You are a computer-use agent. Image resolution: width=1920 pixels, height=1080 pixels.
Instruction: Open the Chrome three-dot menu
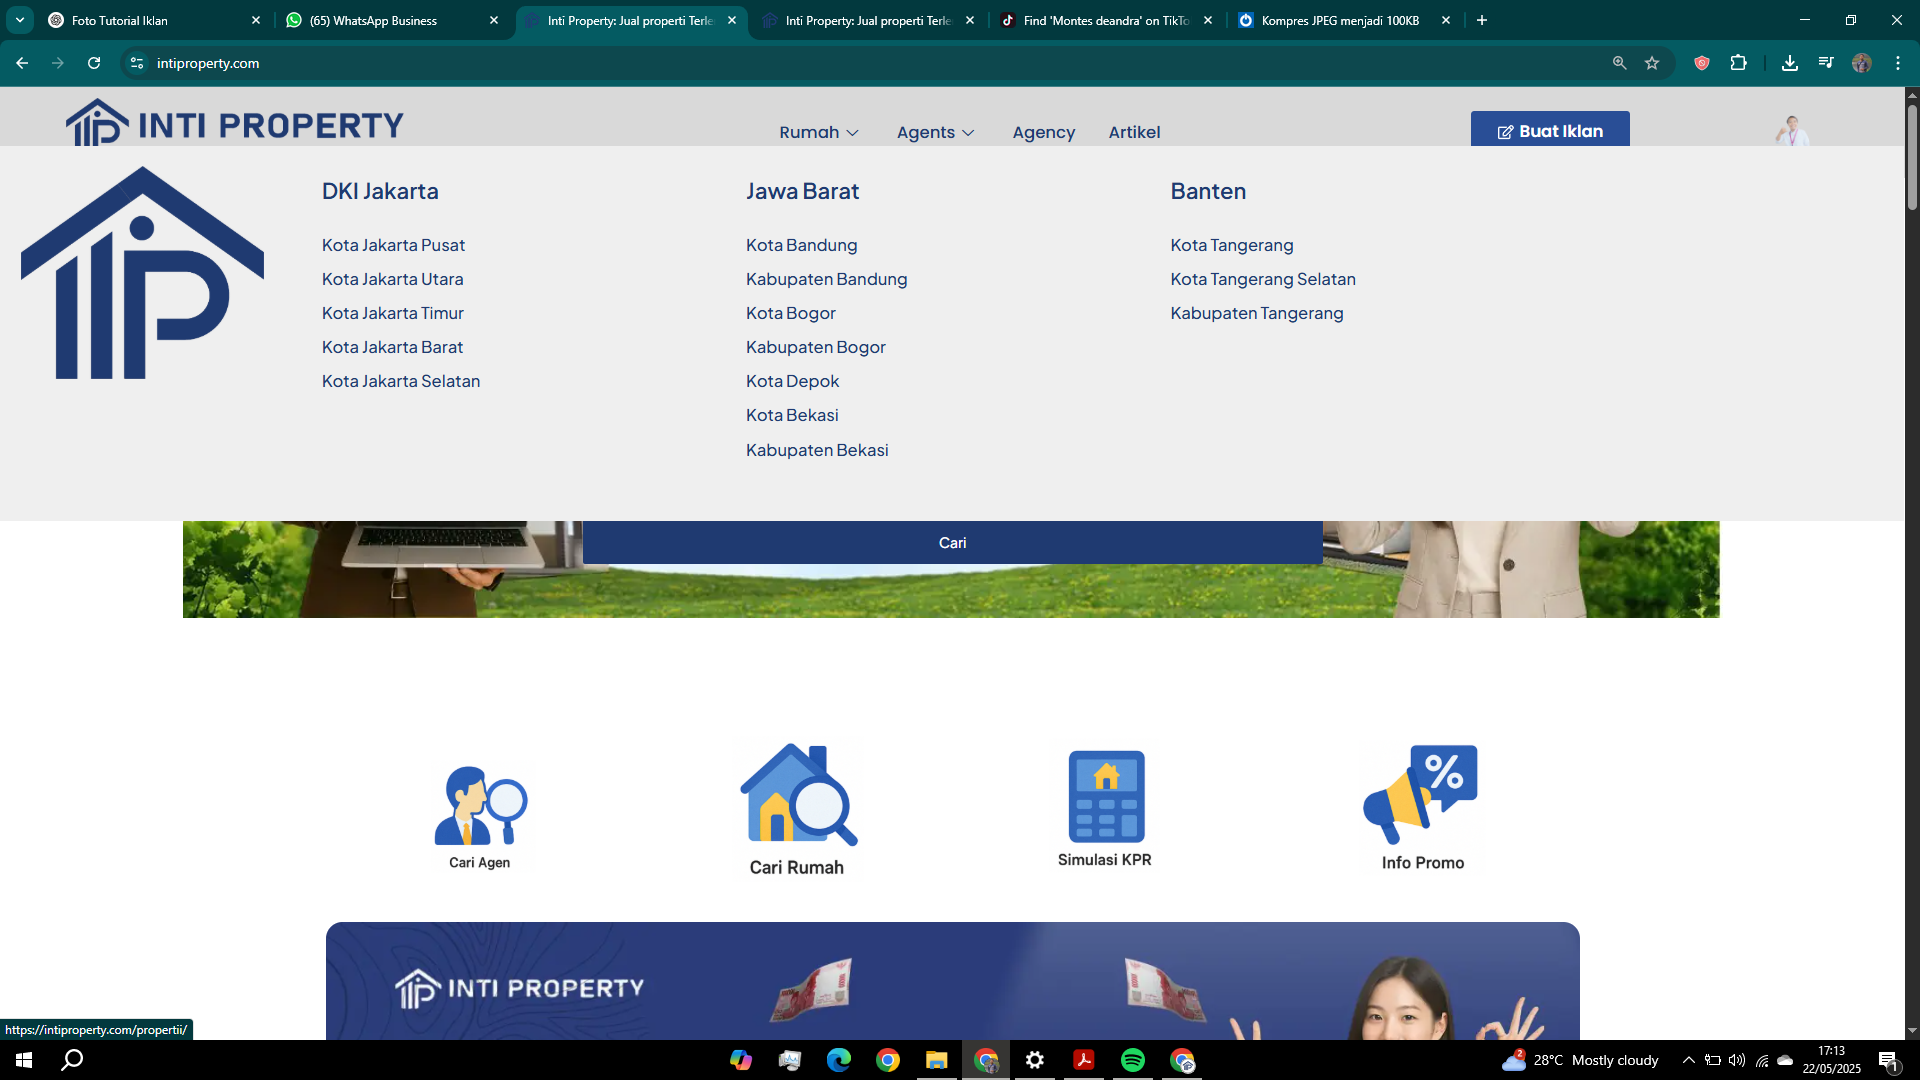click(1898, 63)
